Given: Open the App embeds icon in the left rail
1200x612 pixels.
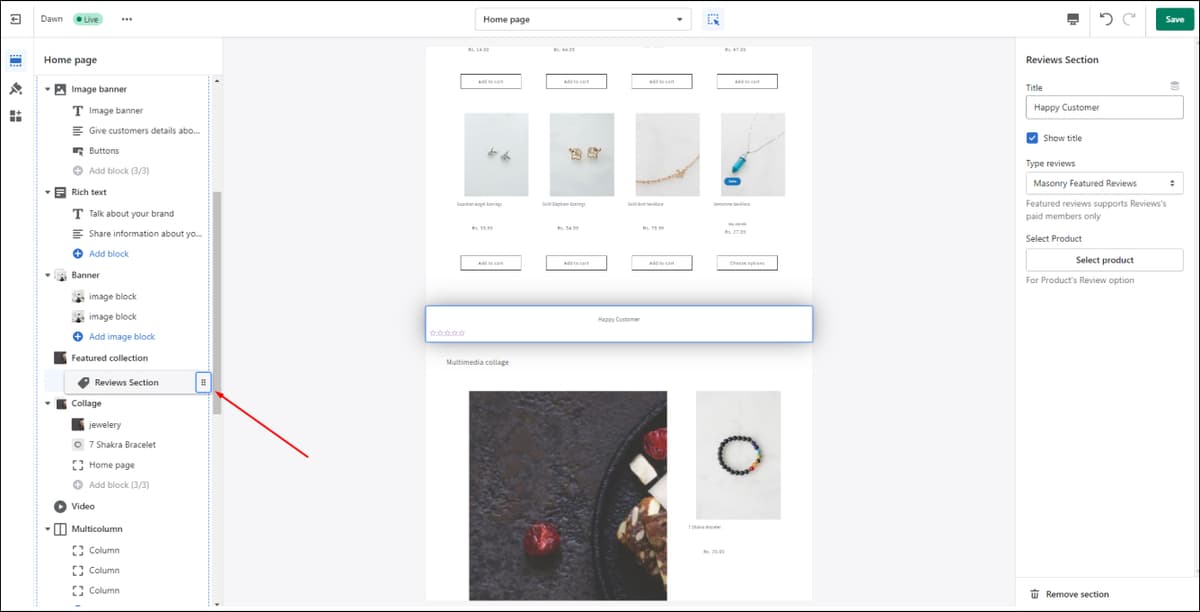Looking at the screenshot, I should (x=16, y=116).
